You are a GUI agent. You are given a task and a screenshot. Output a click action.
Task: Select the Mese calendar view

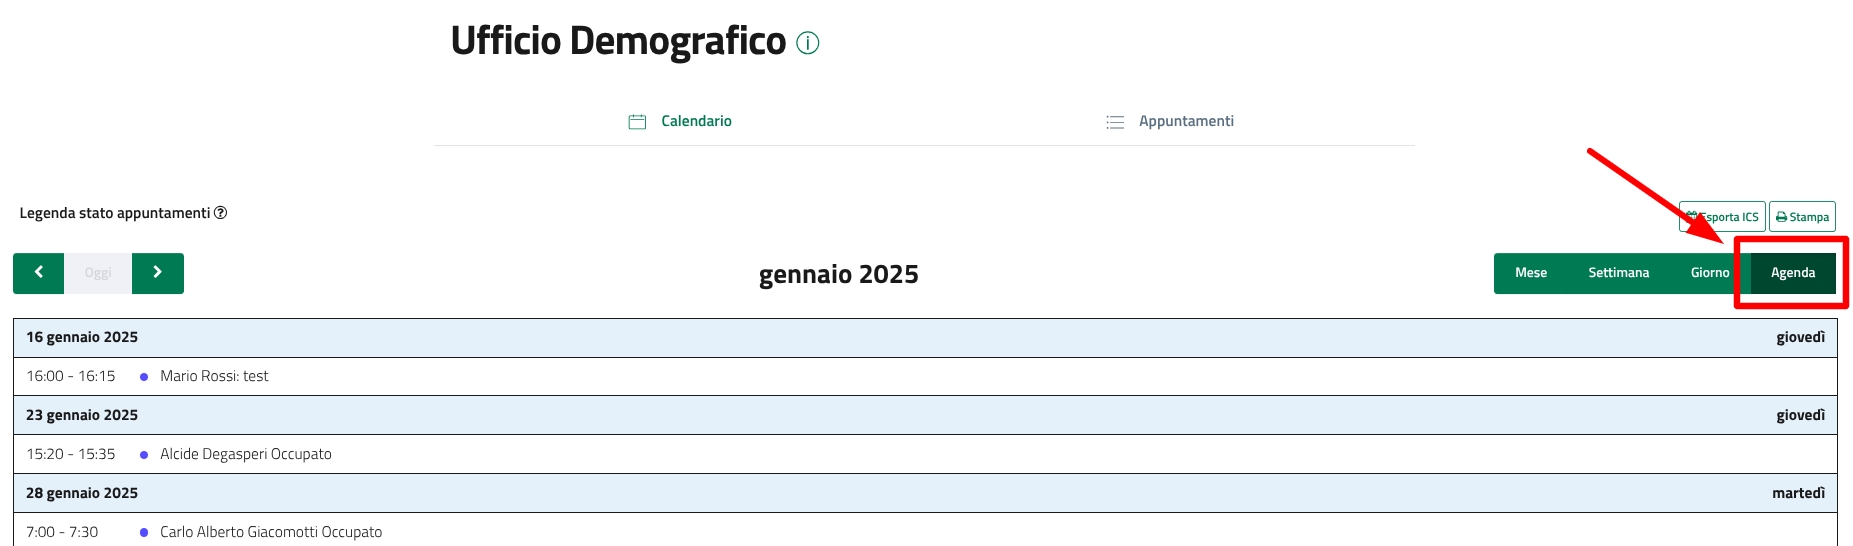pos(1530,273)
